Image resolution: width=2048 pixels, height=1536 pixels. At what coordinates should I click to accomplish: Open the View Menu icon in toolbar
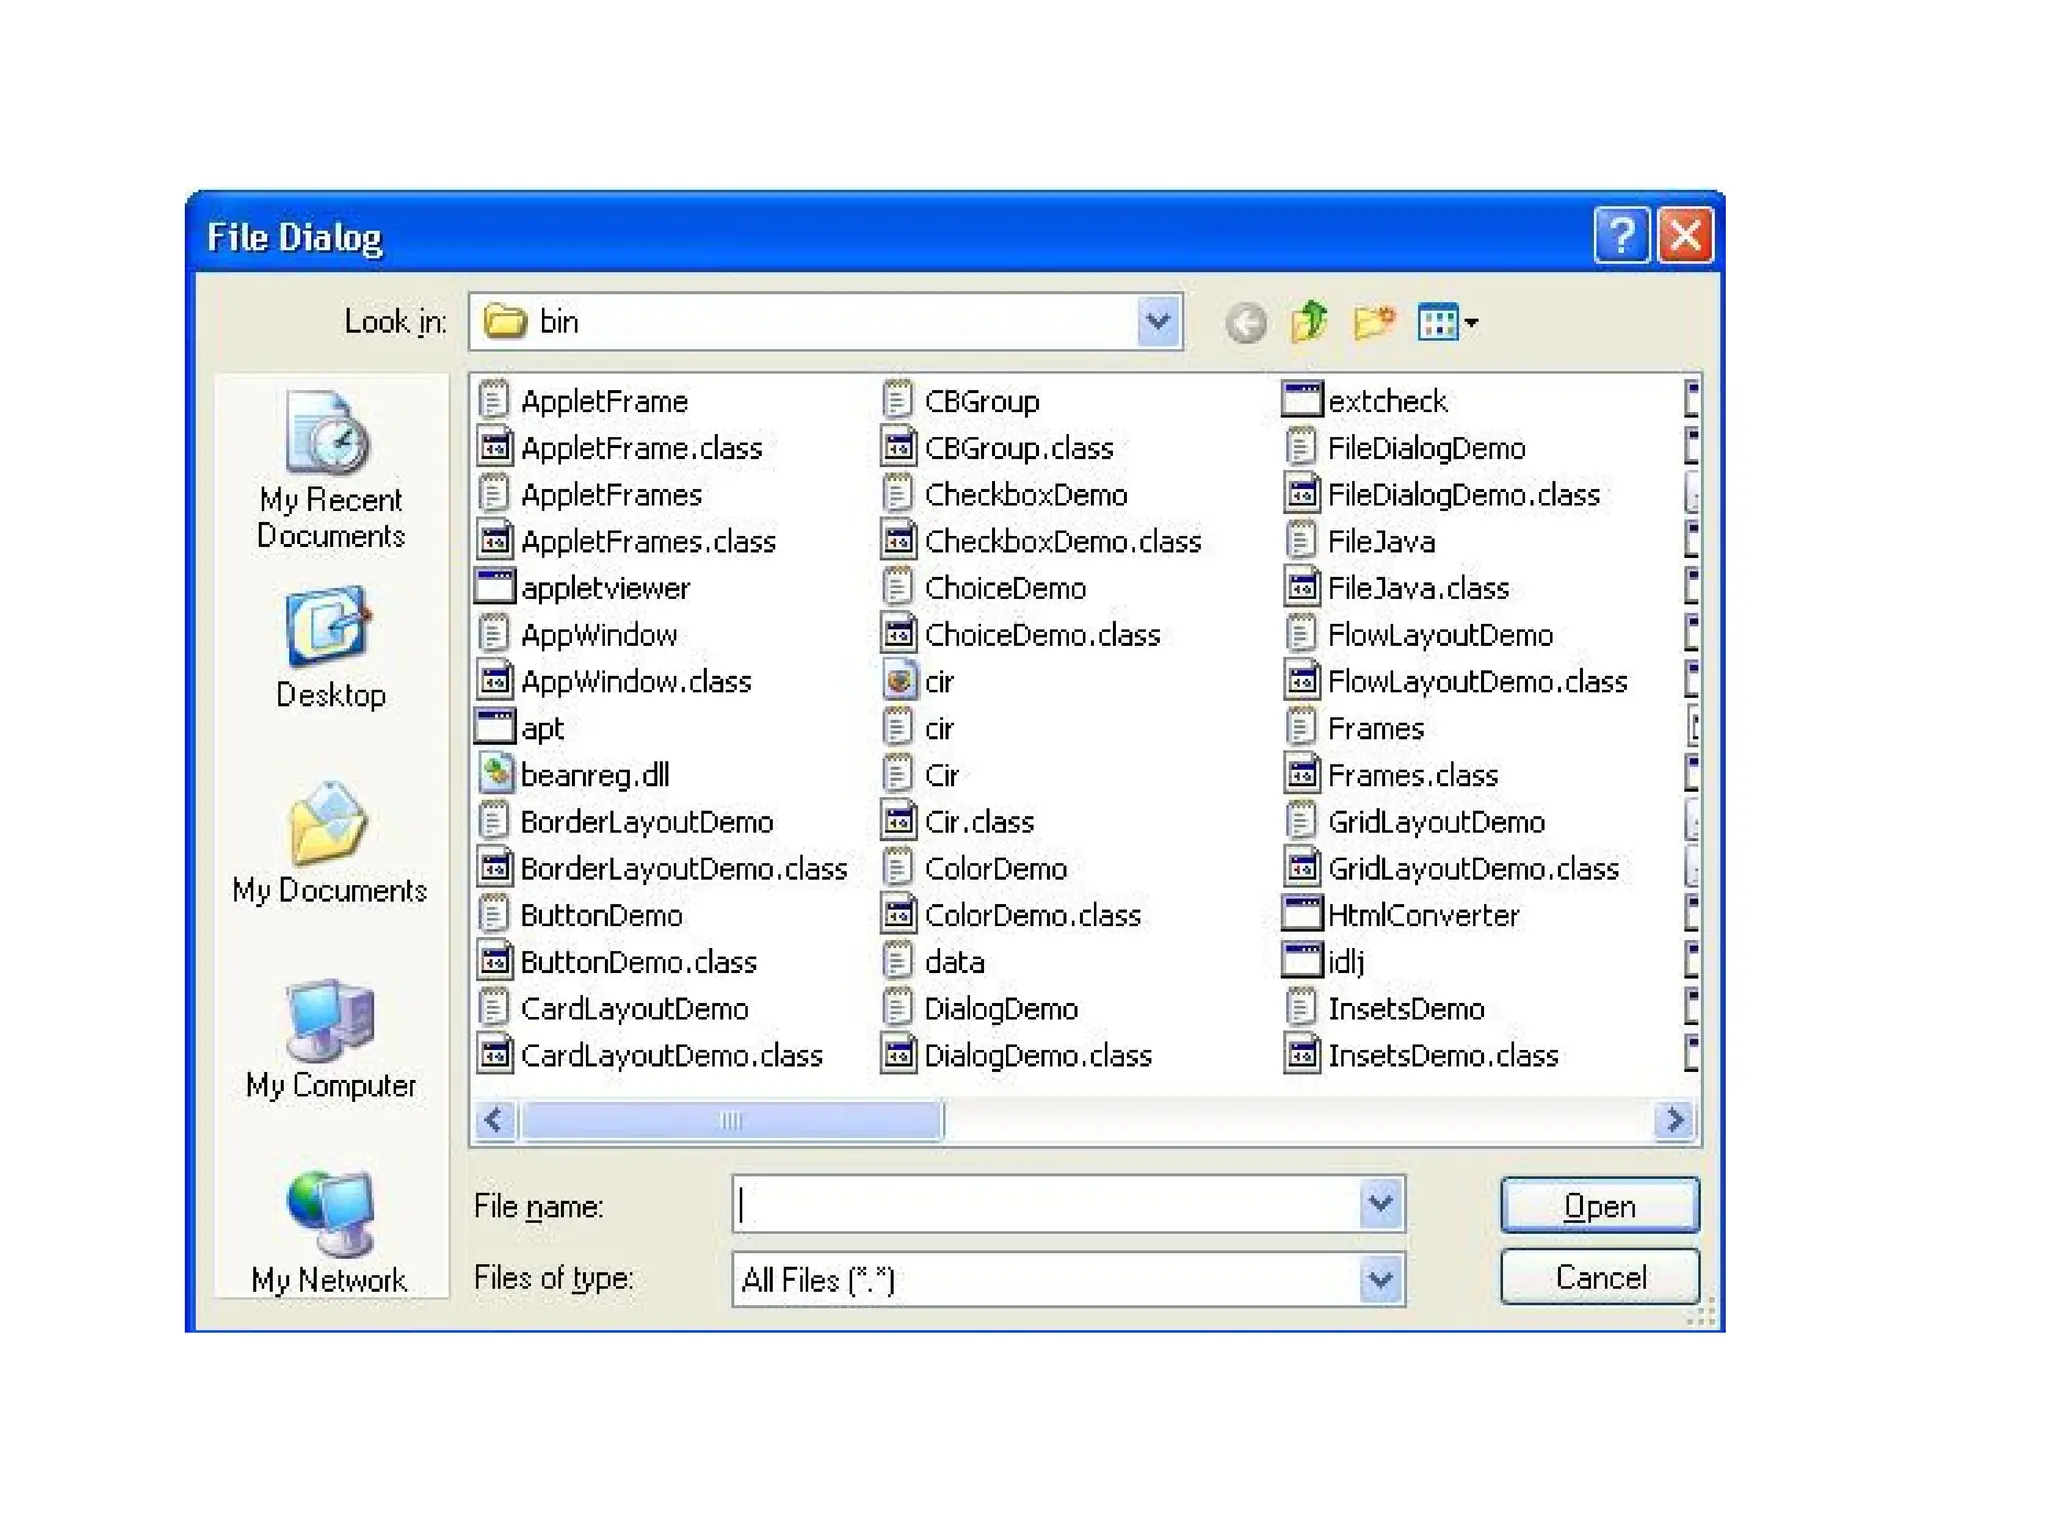[1447, 322]
